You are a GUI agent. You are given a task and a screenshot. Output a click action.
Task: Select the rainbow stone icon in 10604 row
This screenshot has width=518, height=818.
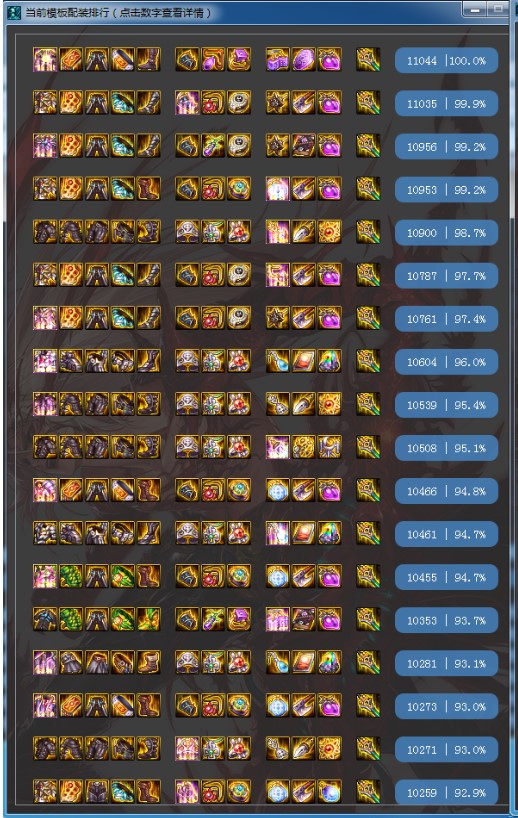[330, 360]
